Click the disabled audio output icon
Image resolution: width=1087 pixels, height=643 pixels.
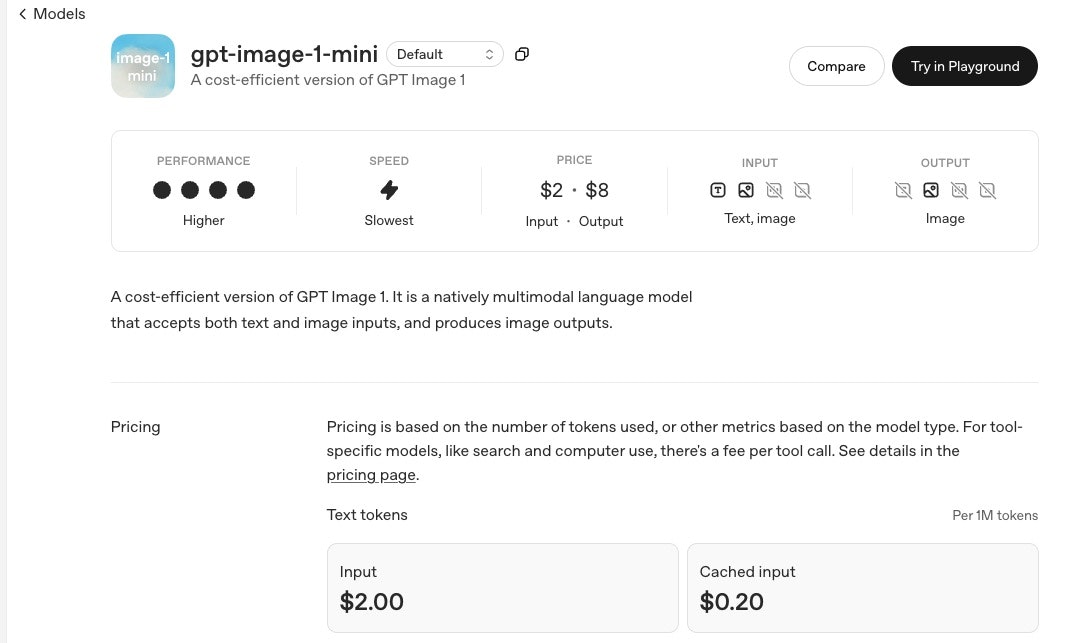[959, 190]
